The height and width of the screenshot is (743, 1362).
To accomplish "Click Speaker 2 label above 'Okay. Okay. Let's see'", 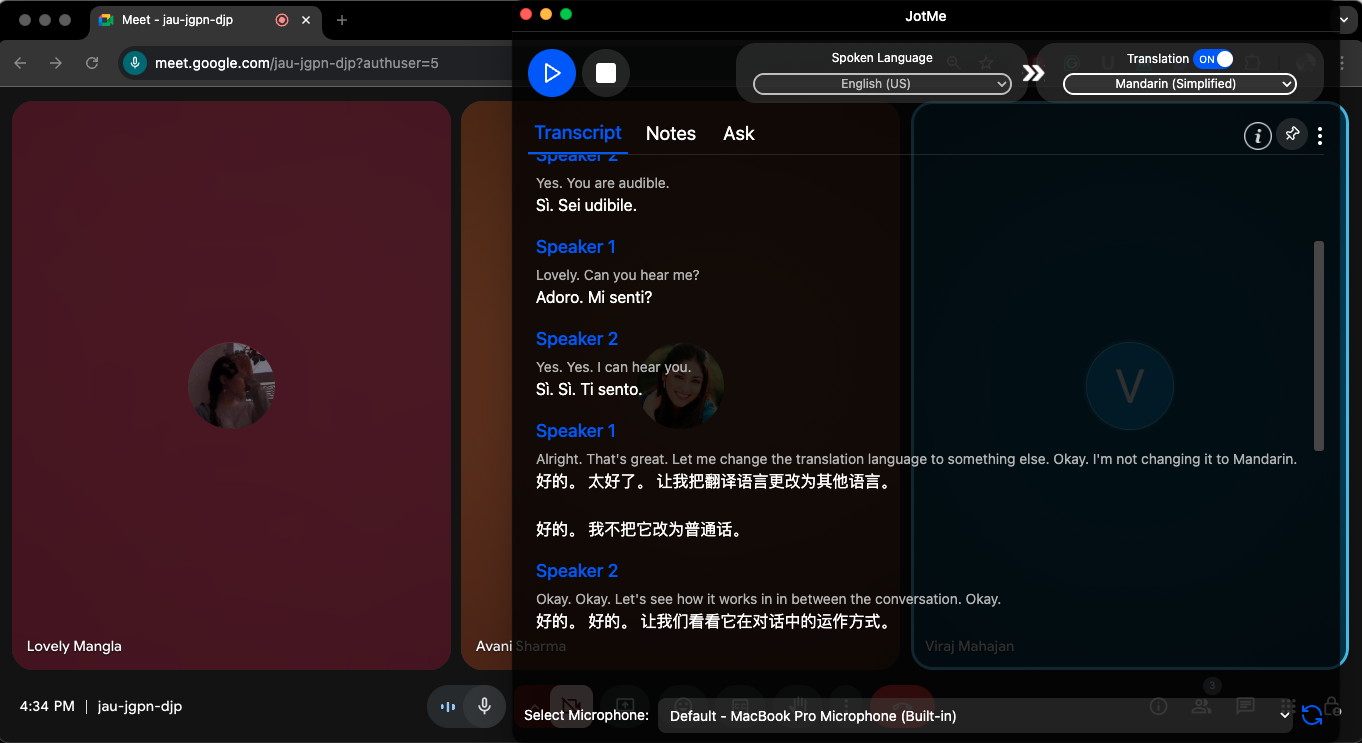I will 577,571.
